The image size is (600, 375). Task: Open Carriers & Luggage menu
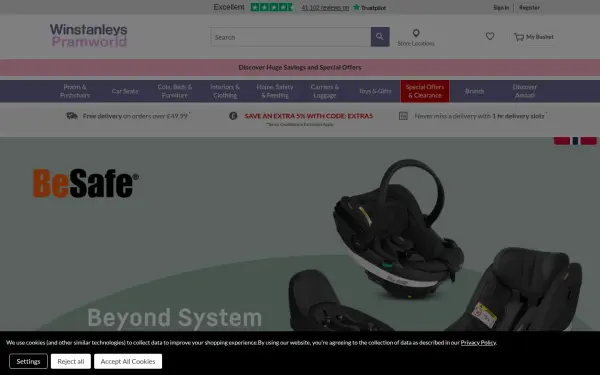point(324,91)
